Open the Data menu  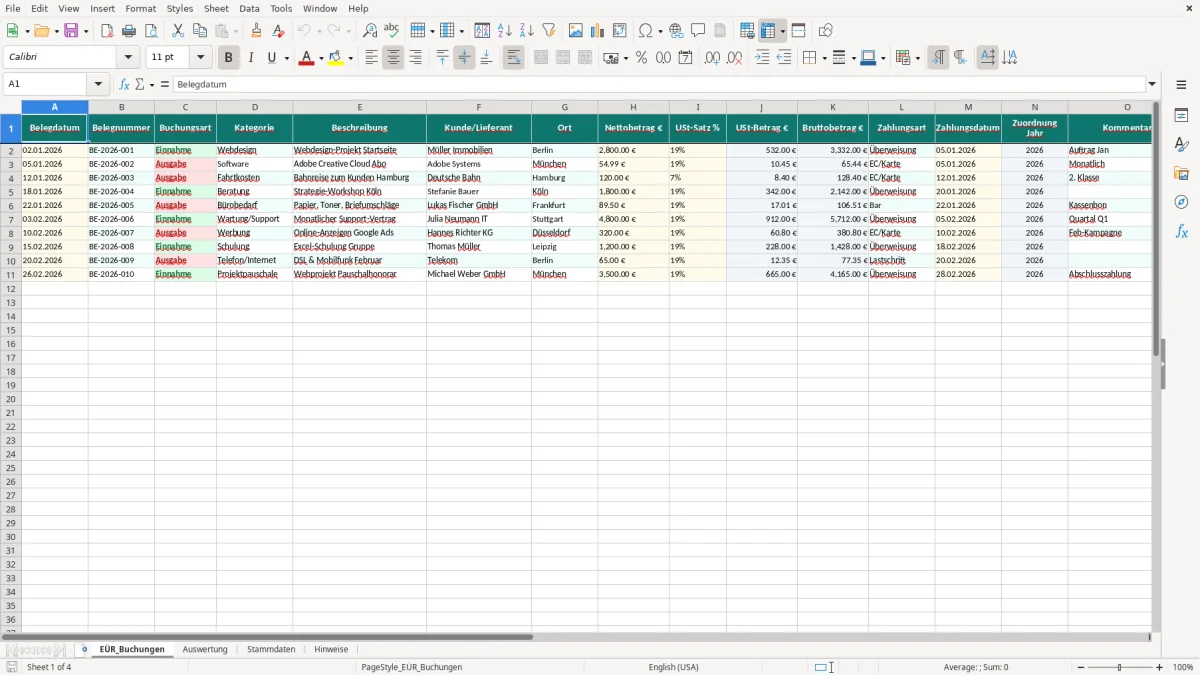point(249,8)
